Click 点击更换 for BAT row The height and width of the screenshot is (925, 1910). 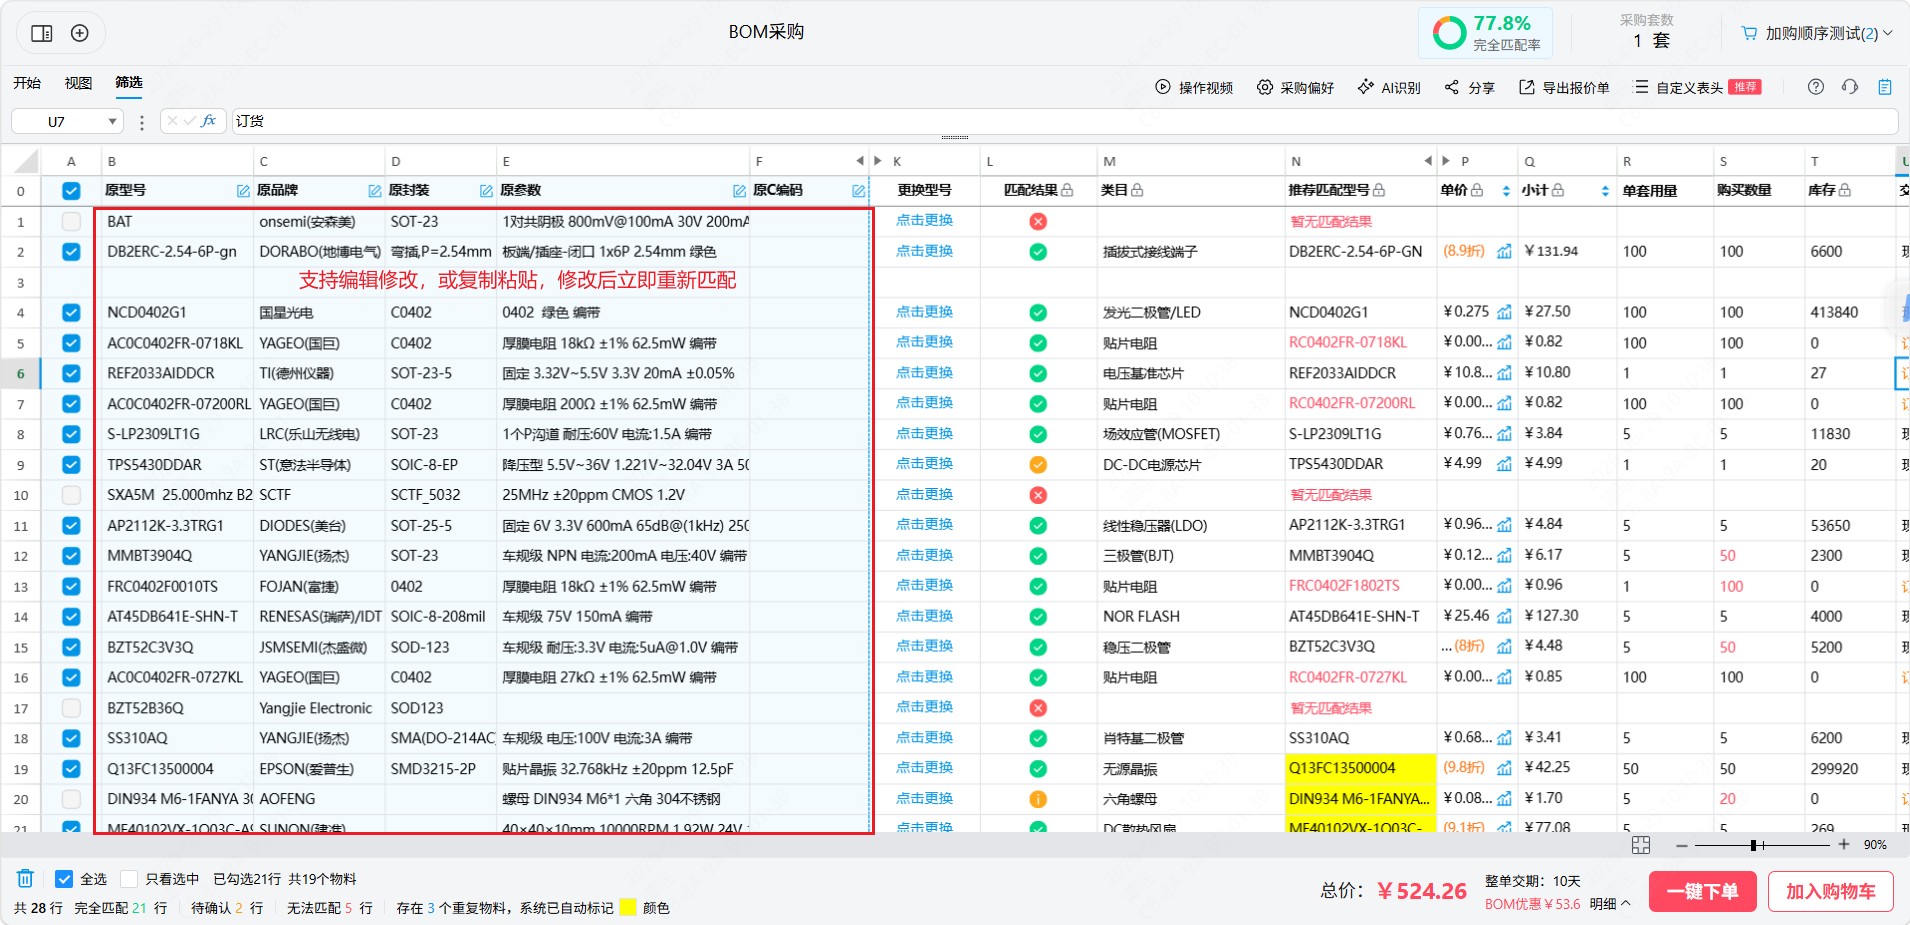coord(925,221)
